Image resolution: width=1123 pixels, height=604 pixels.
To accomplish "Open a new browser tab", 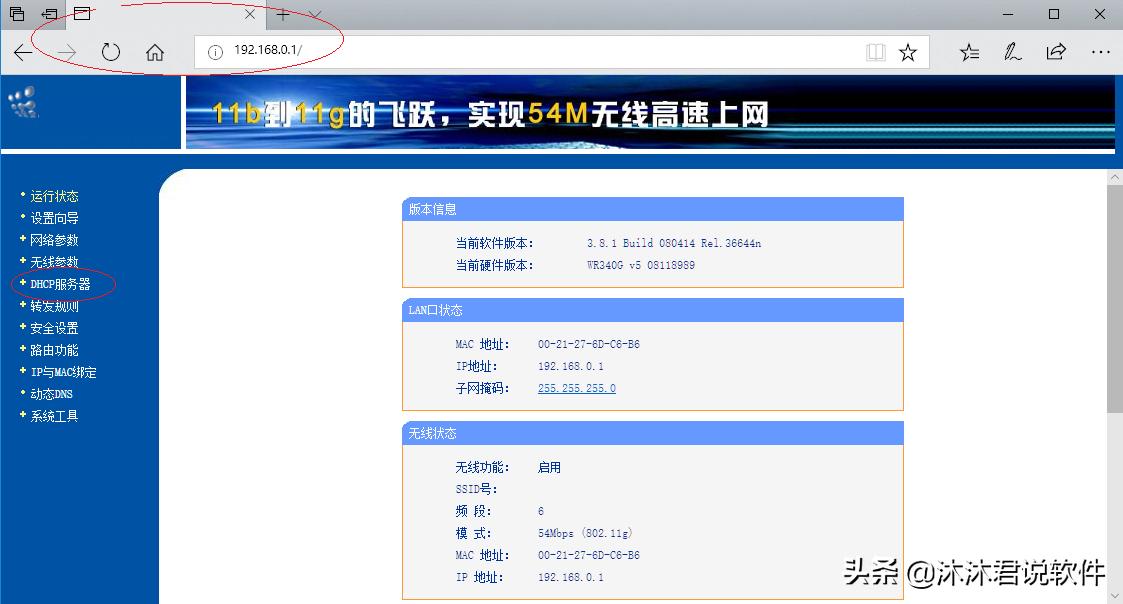I will [x=285, y=14].
